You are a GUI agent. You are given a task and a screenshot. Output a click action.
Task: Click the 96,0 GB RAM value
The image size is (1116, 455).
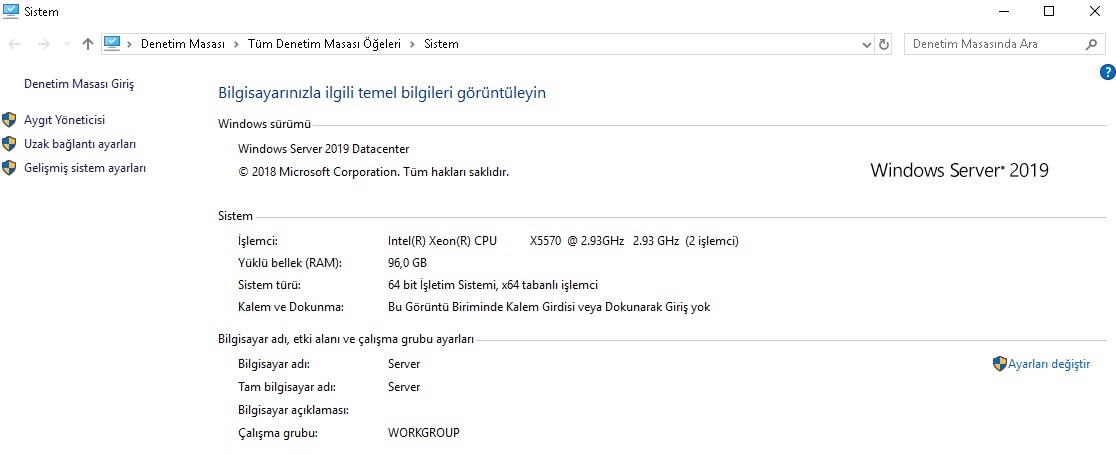tap(407, 263)
